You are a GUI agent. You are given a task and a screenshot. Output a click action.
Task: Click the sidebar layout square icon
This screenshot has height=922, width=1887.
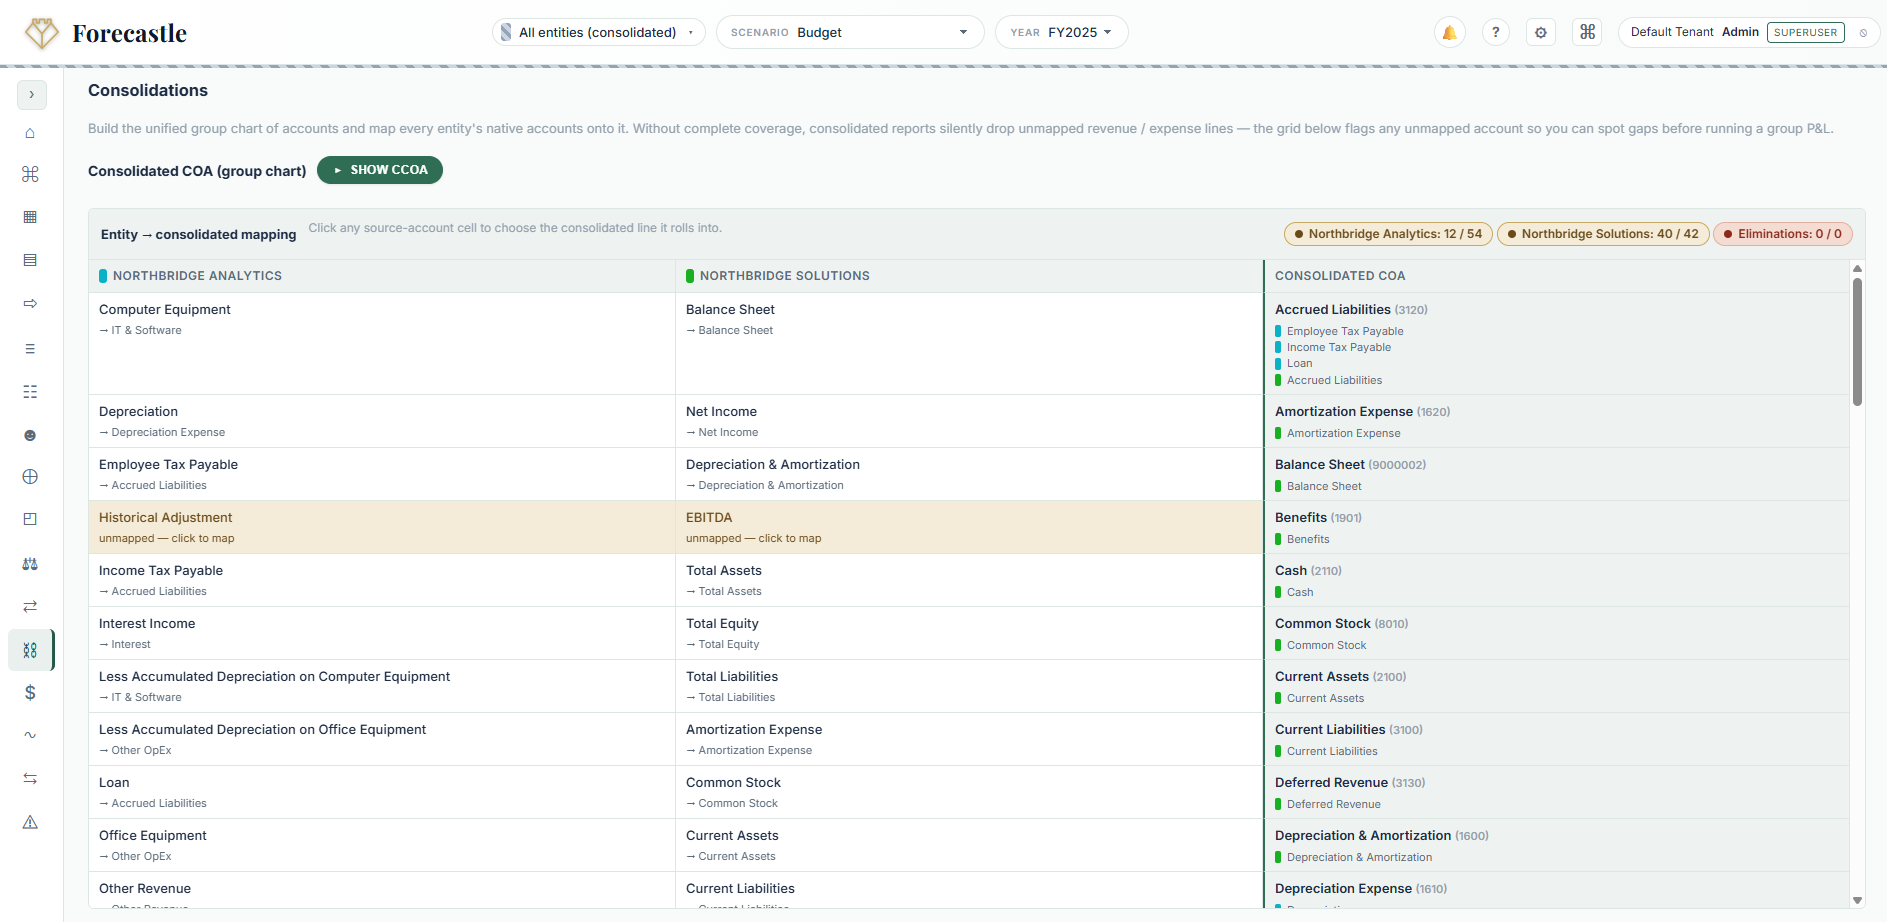(30, 519)
